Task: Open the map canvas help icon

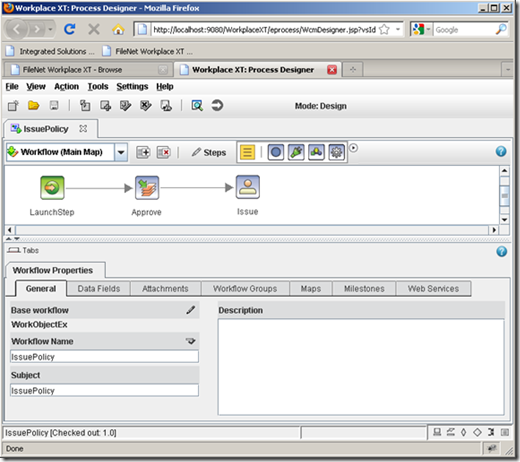Action: [x=501, y=151]
